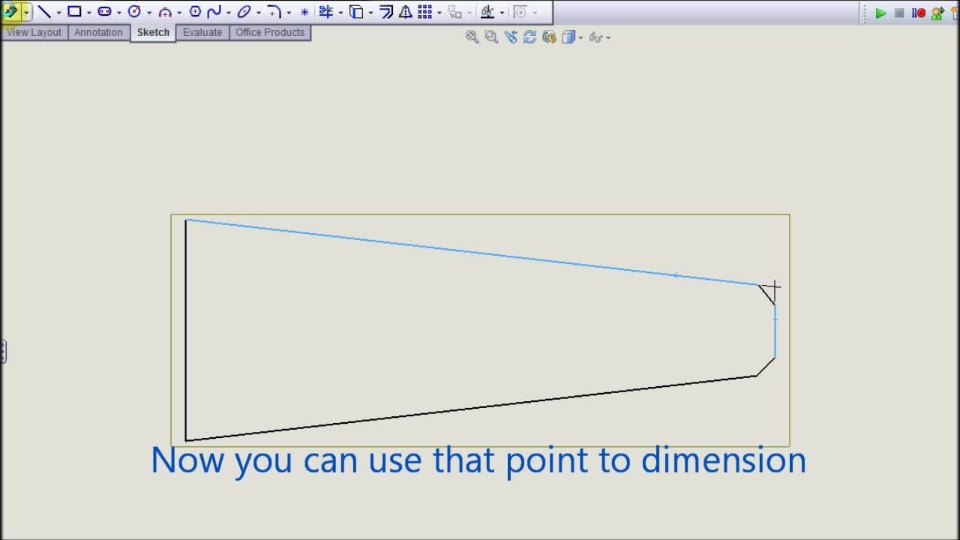Switch to the Sketch tab

[x=153, y=32]
